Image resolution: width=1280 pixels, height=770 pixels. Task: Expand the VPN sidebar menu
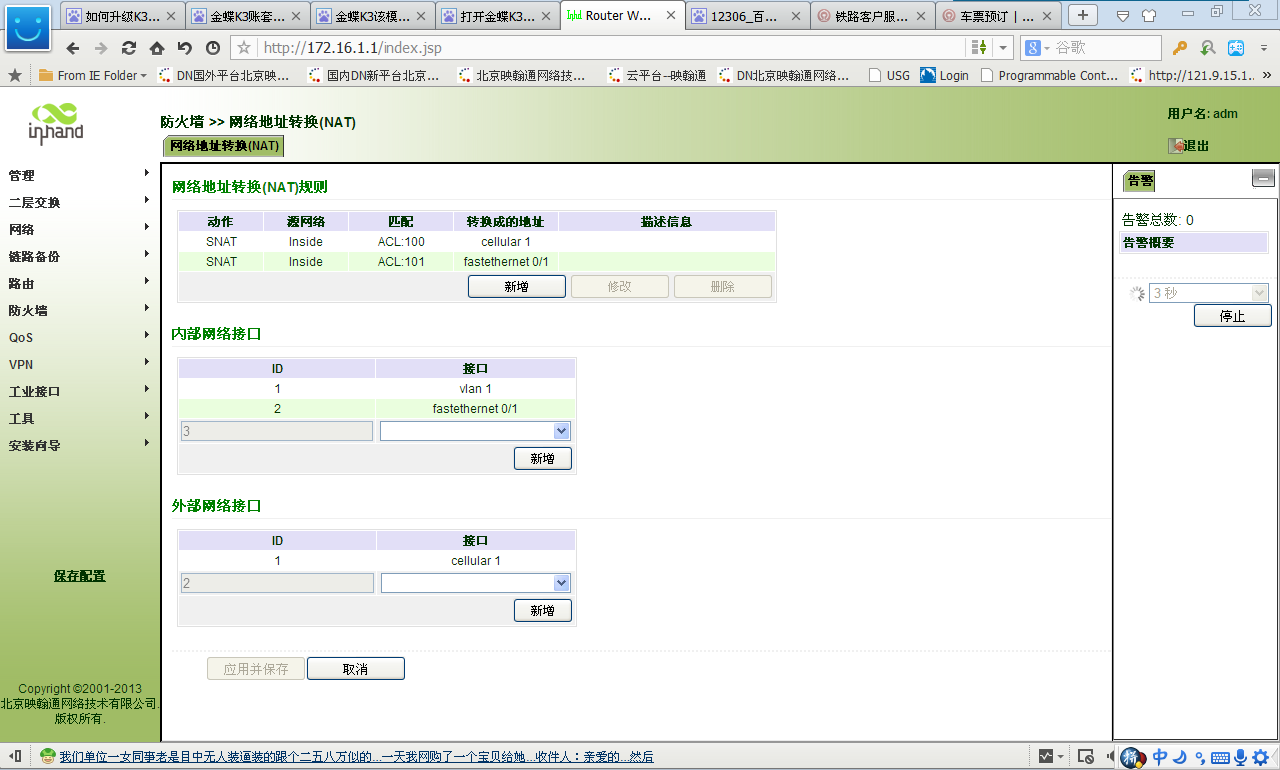(80, 364)
